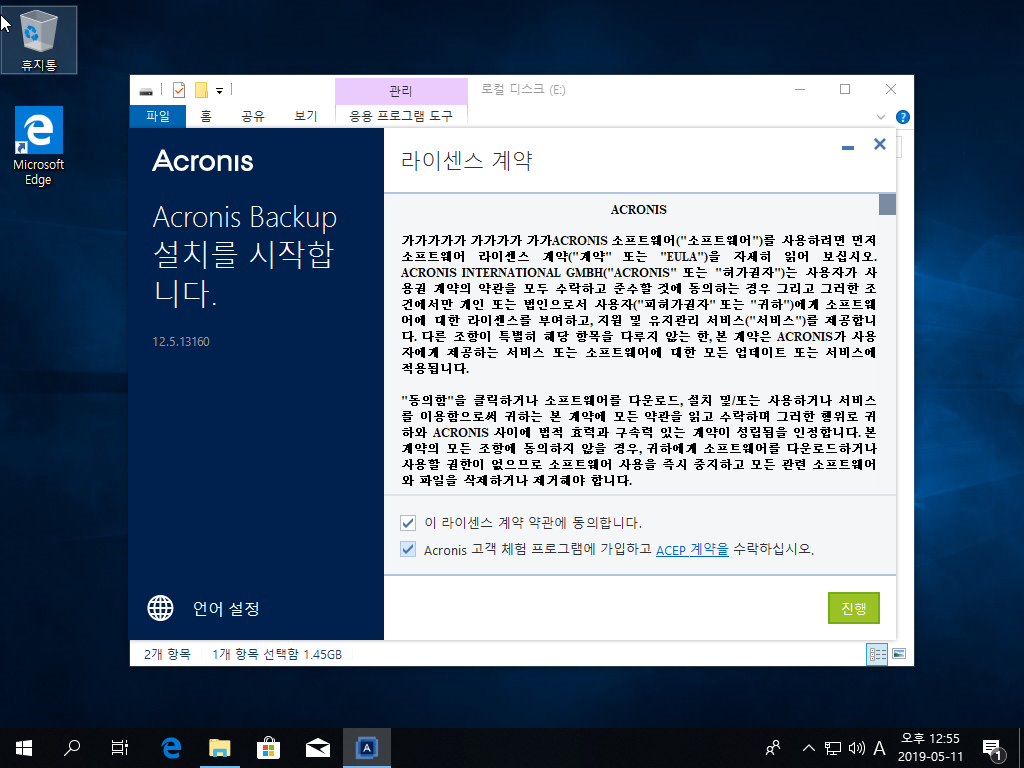
Task: Minimize the File Explorer window
Action: [x=799, y=89]
